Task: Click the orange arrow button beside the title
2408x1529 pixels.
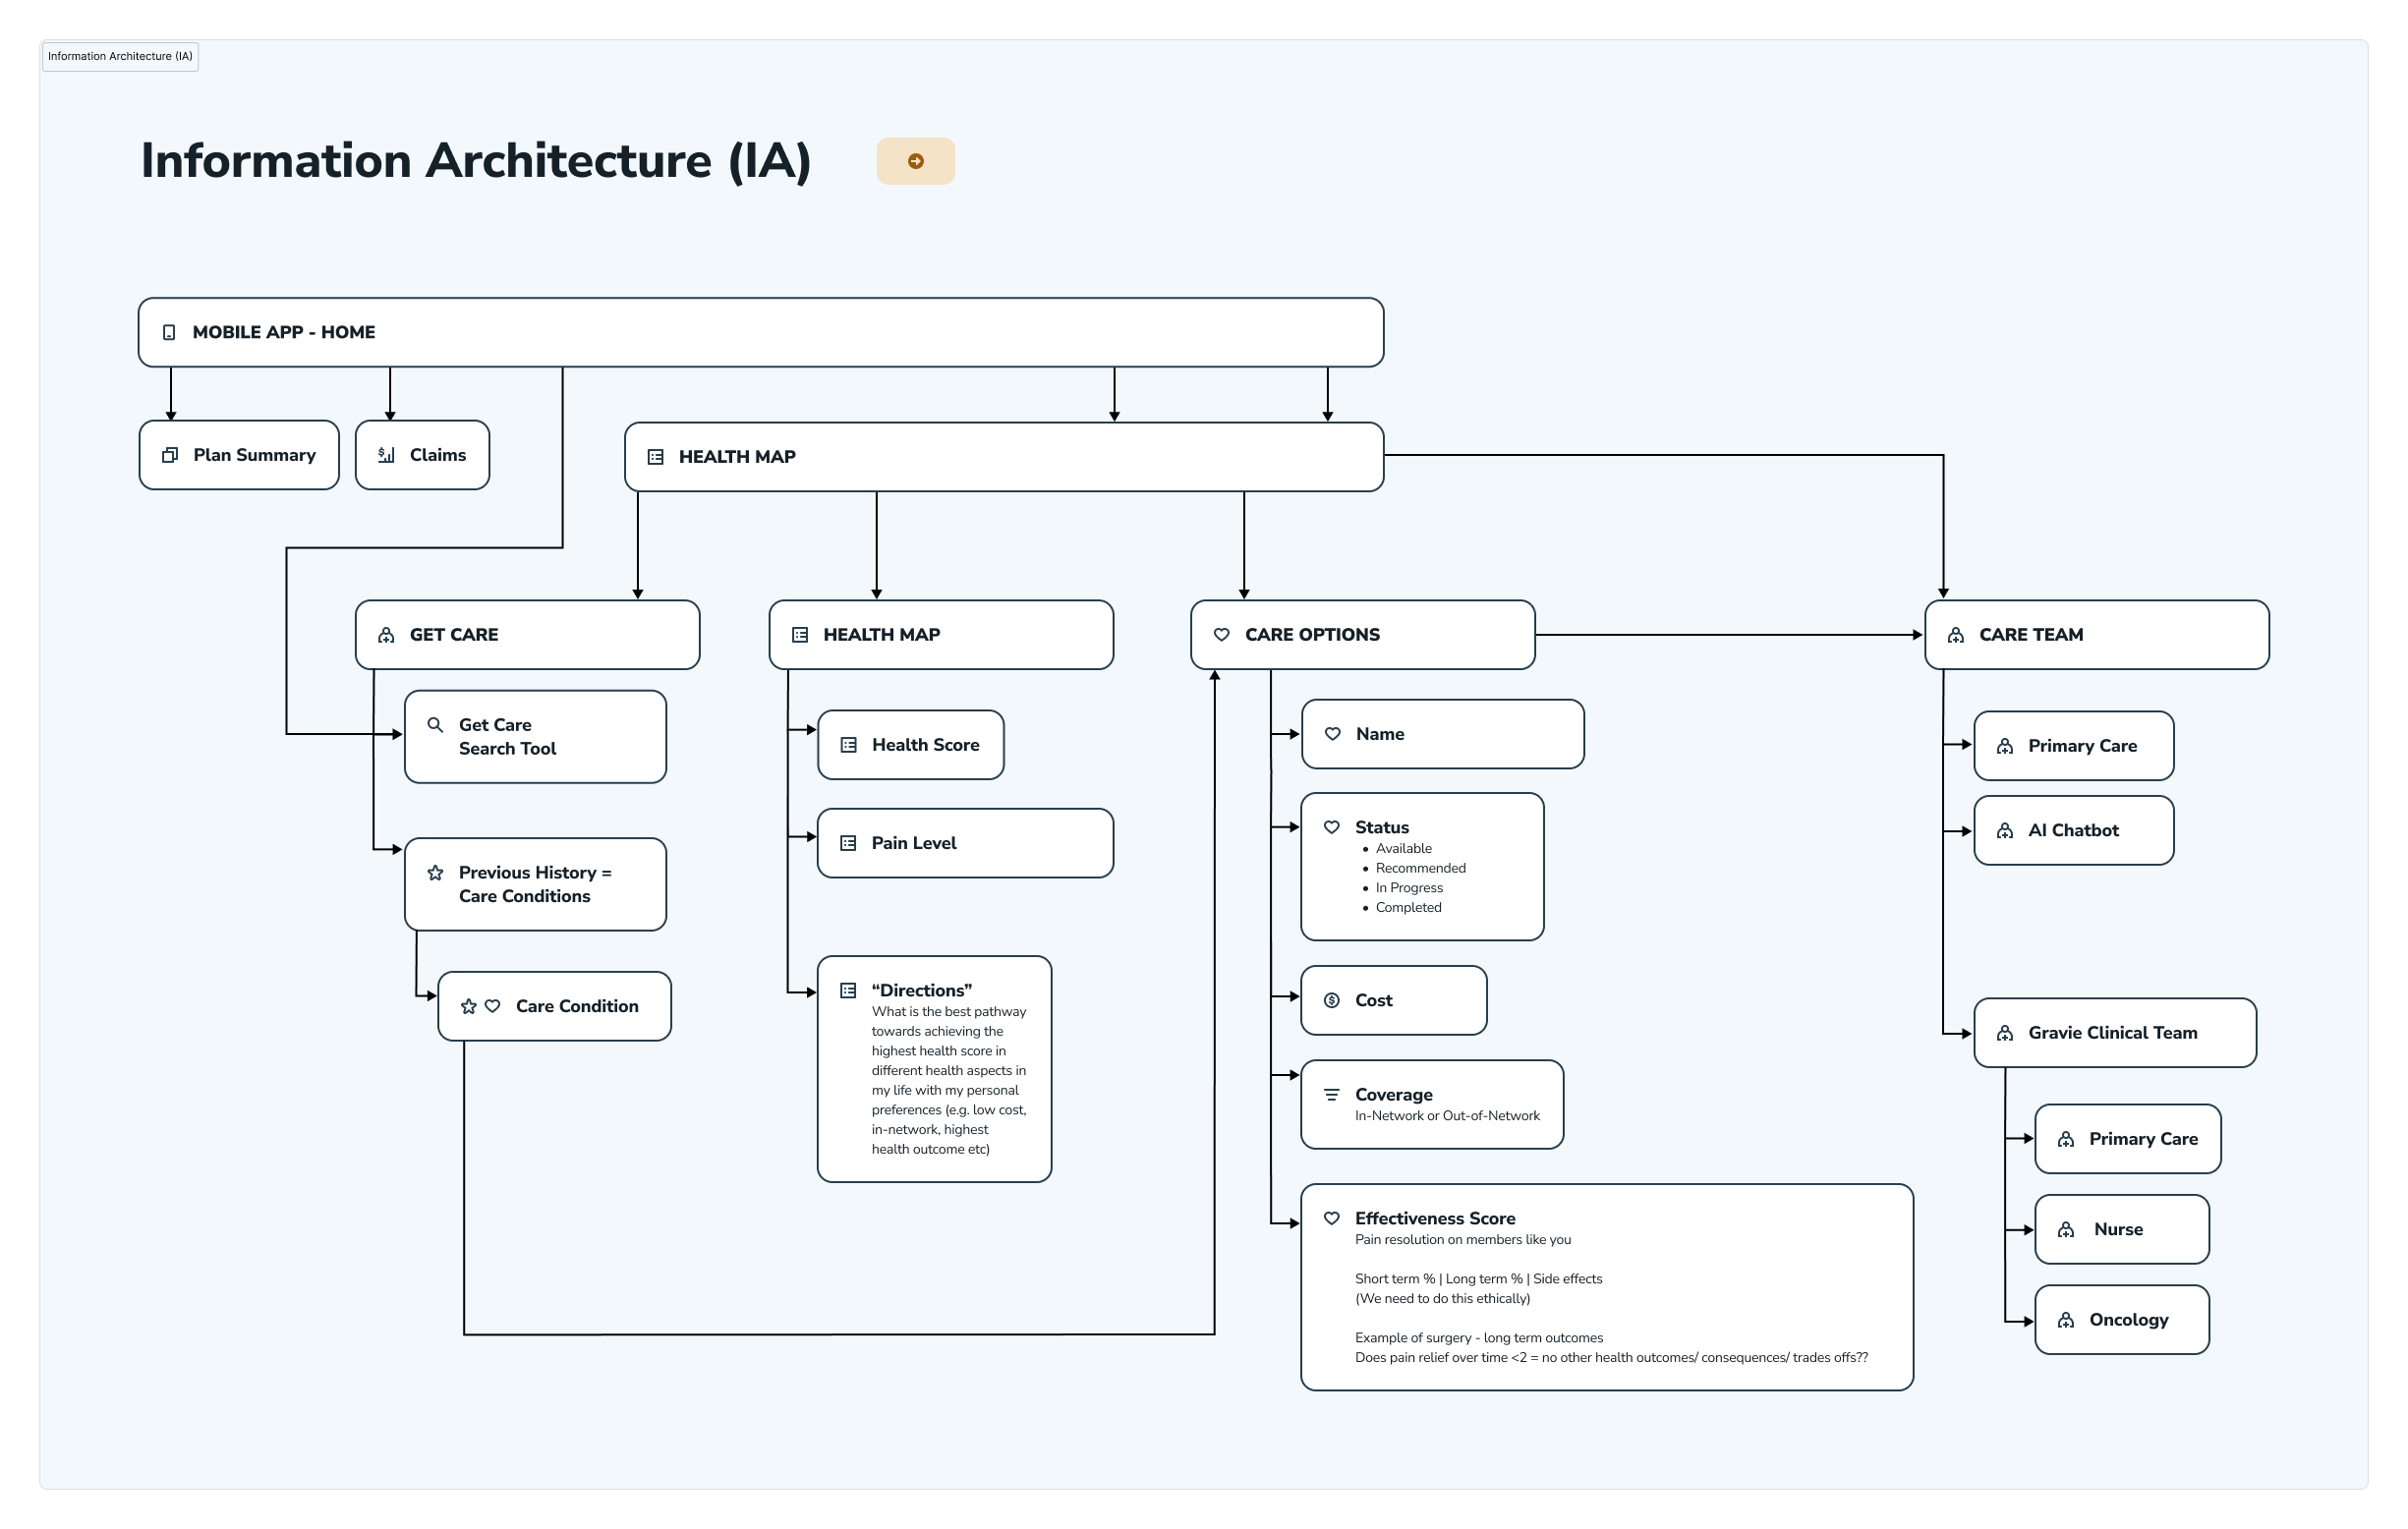Action: tap(915, 161)
